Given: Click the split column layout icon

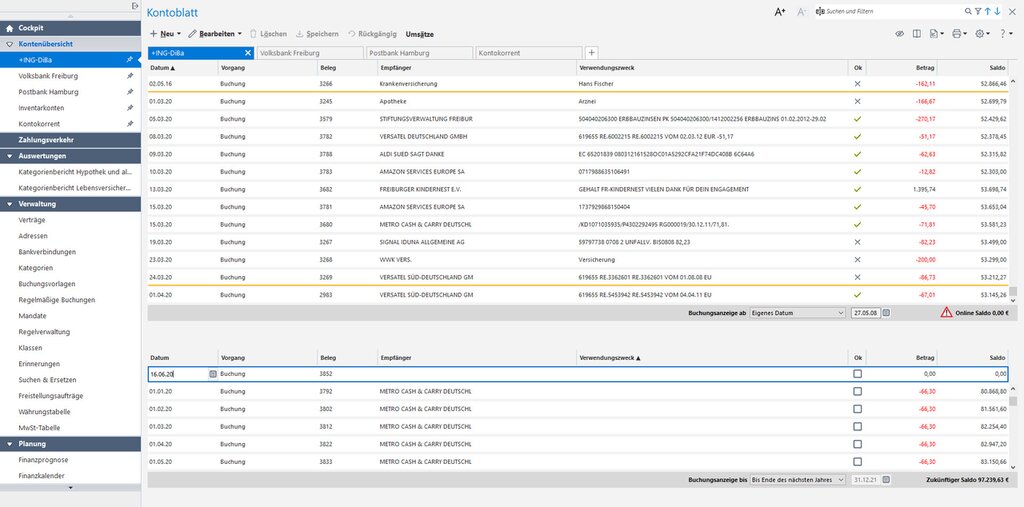Looking at the screenshot, I should [x=917, y=34].
